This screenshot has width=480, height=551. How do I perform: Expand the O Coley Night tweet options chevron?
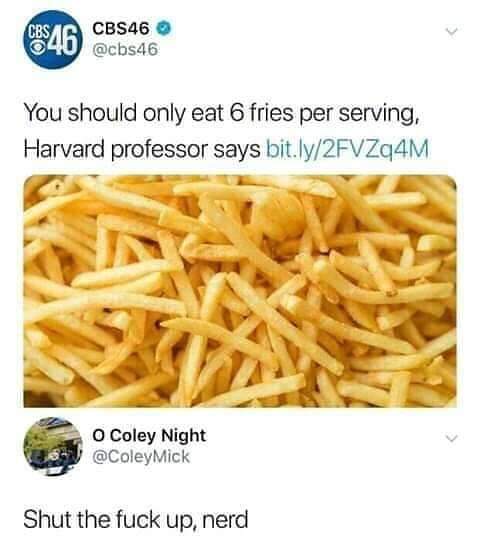[452, 438]
